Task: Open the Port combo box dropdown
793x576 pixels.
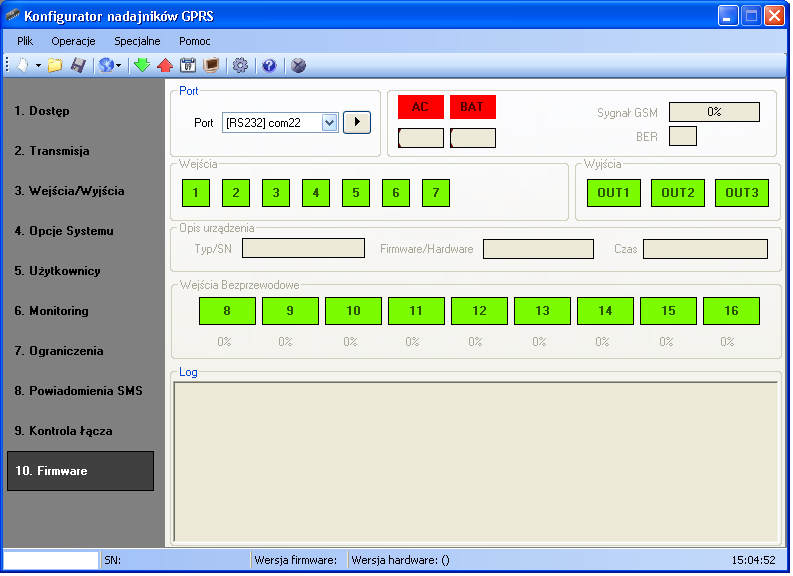Action: click(329, 122)
